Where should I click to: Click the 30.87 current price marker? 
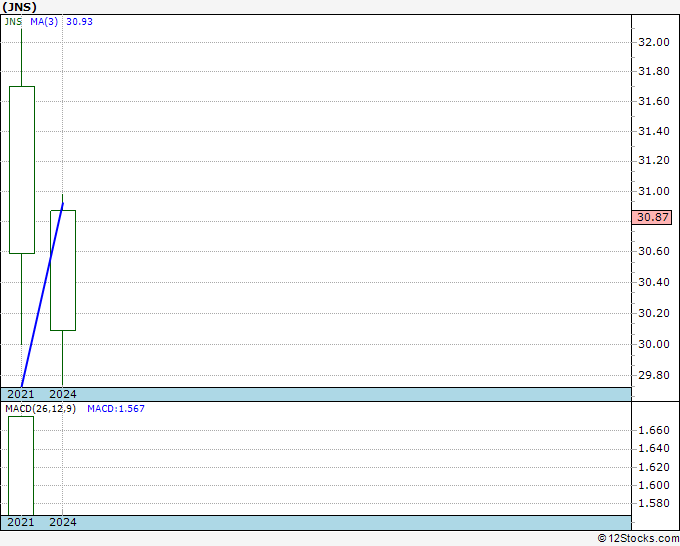click(x=652, y=217)
